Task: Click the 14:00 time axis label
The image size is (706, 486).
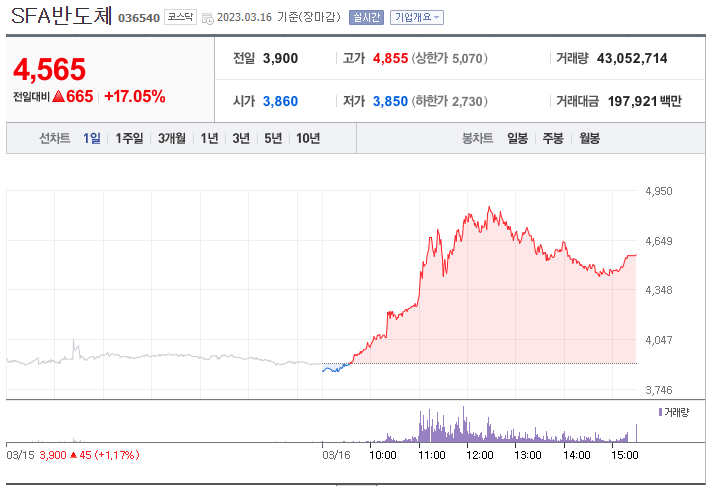Action: coord(576,455)
